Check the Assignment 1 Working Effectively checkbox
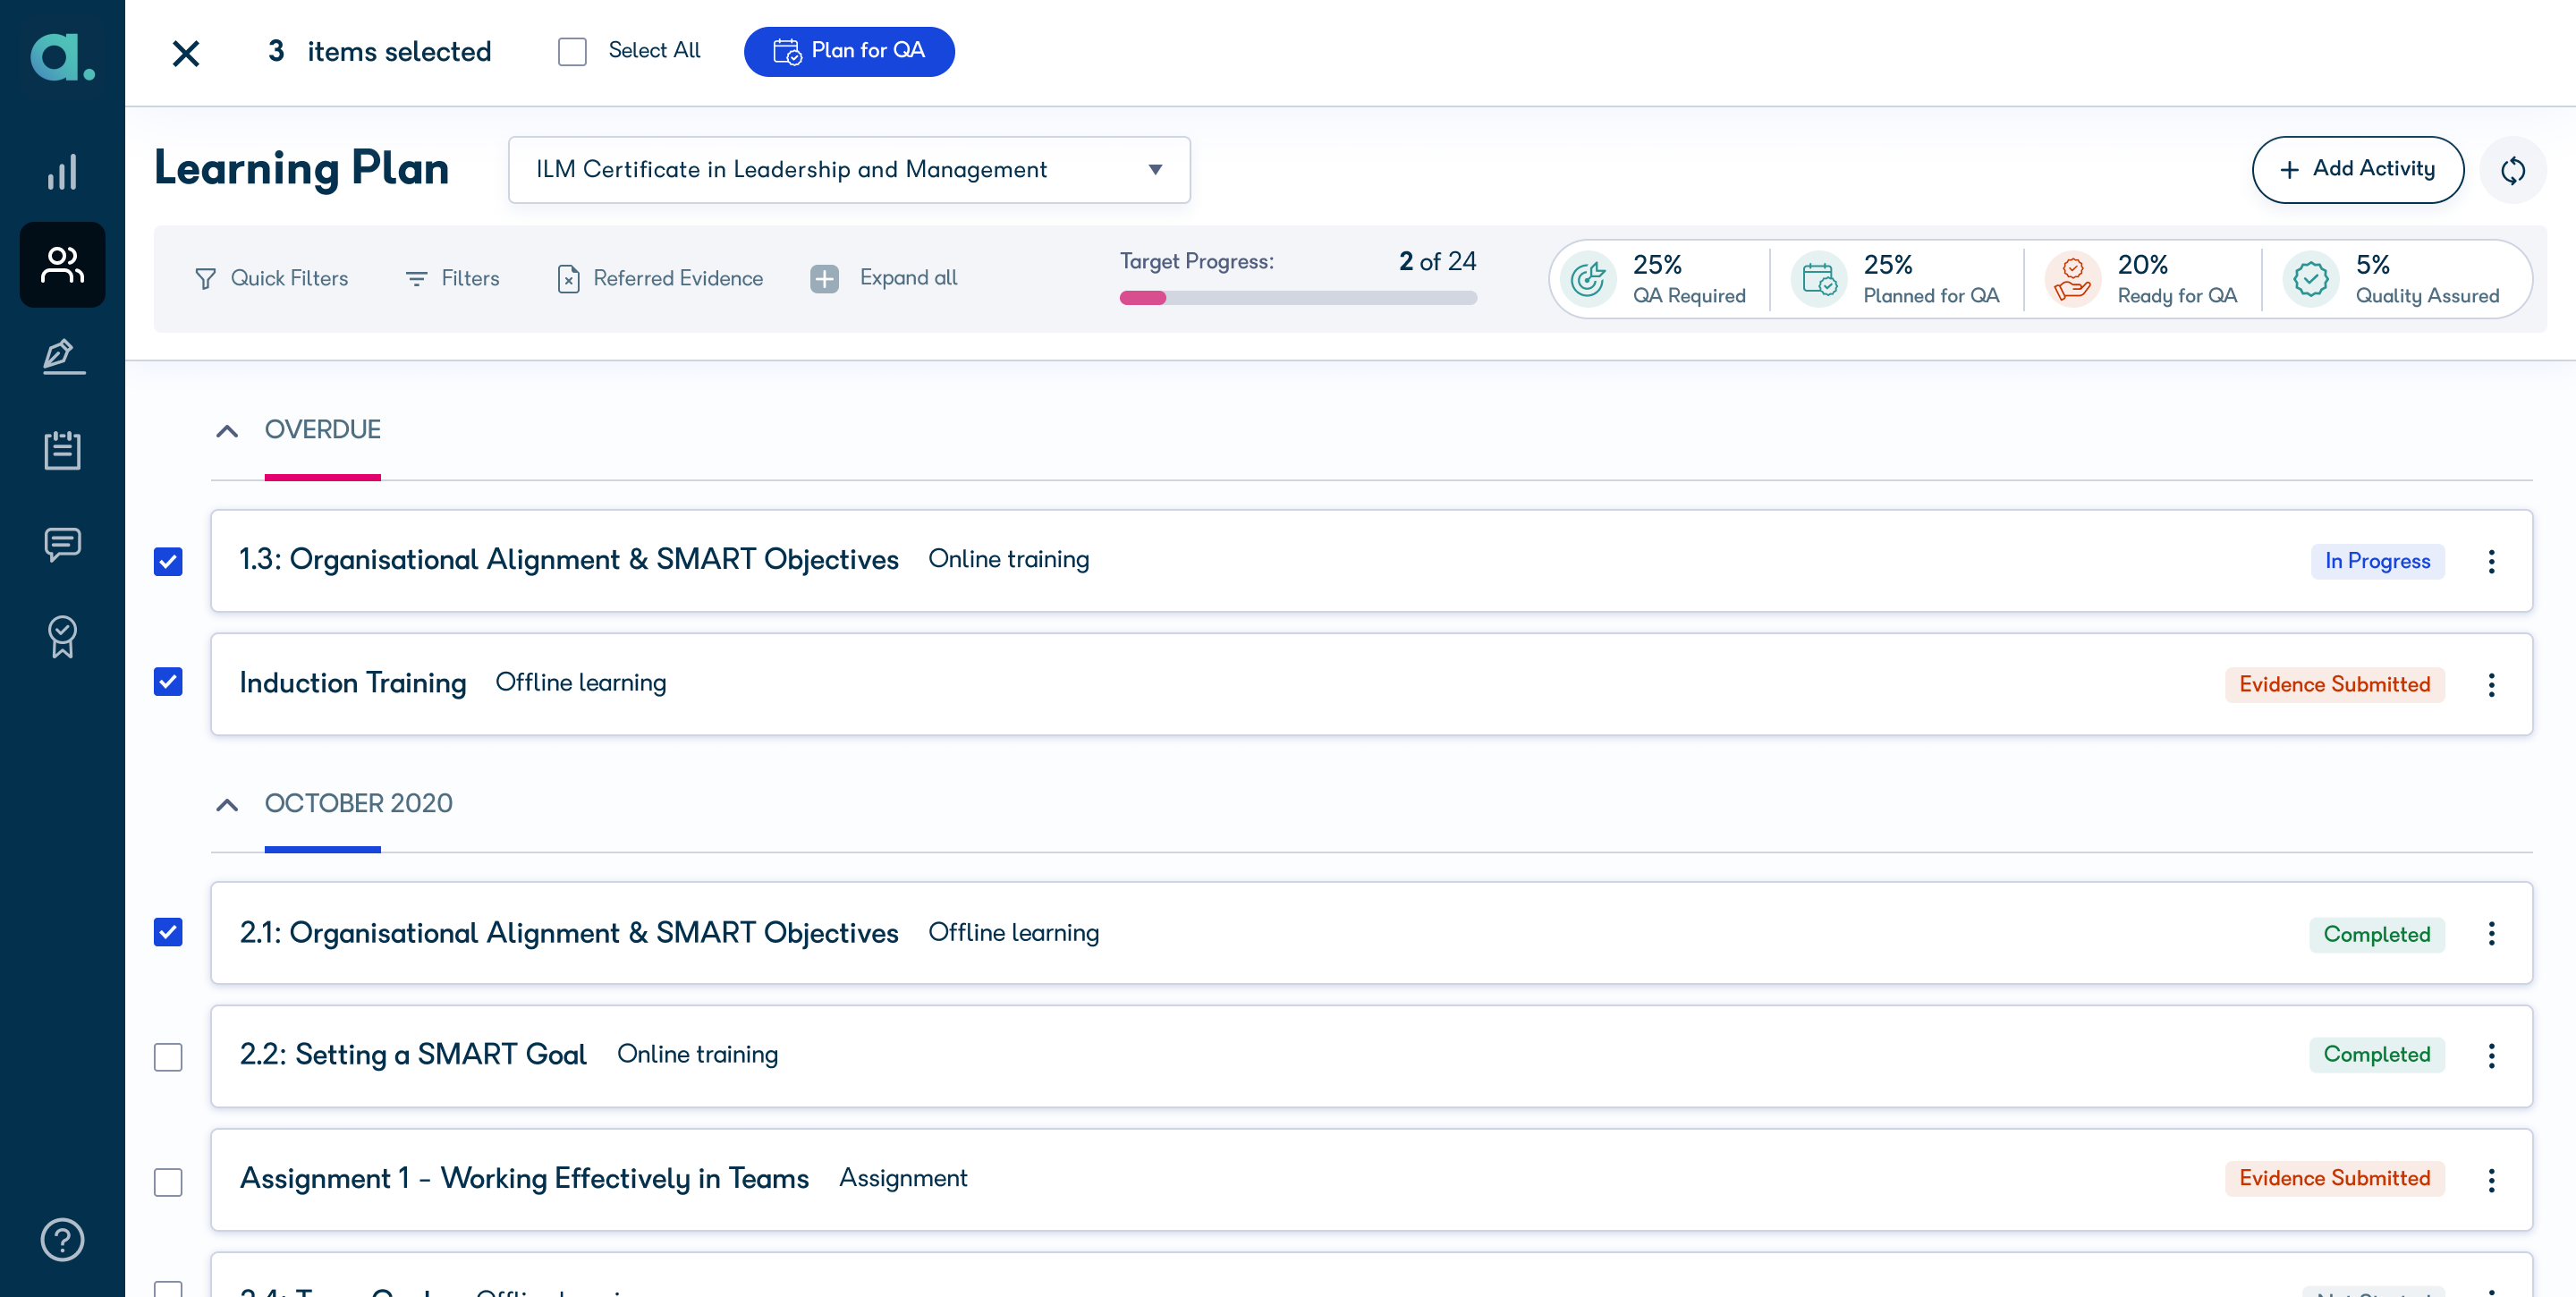 [x=168, y=1182]
